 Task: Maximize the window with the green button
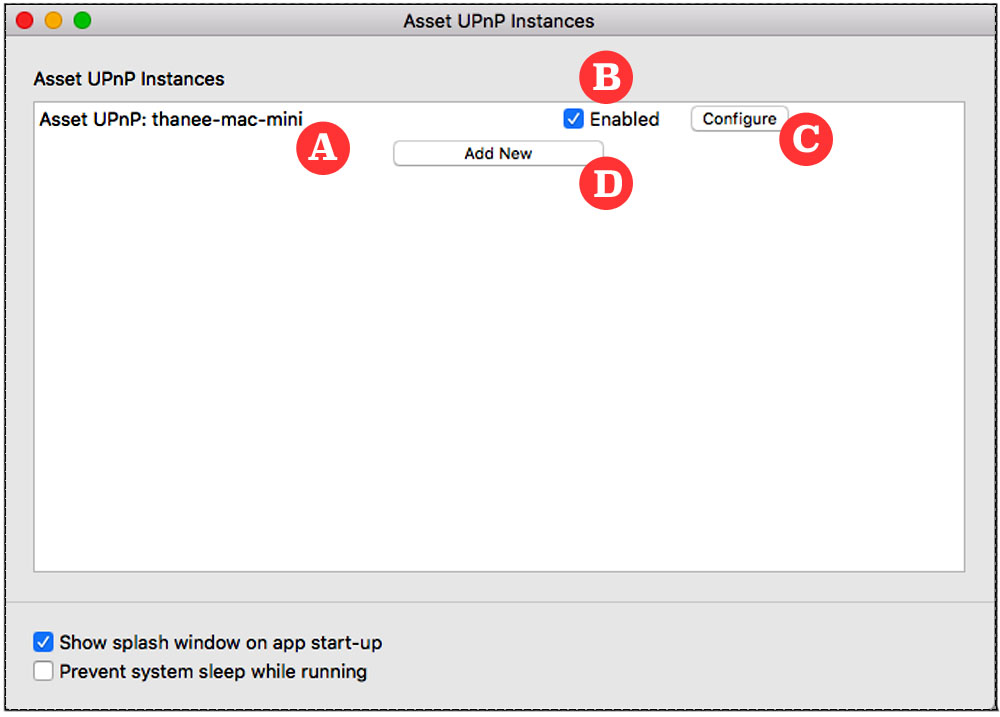(82, 20)
